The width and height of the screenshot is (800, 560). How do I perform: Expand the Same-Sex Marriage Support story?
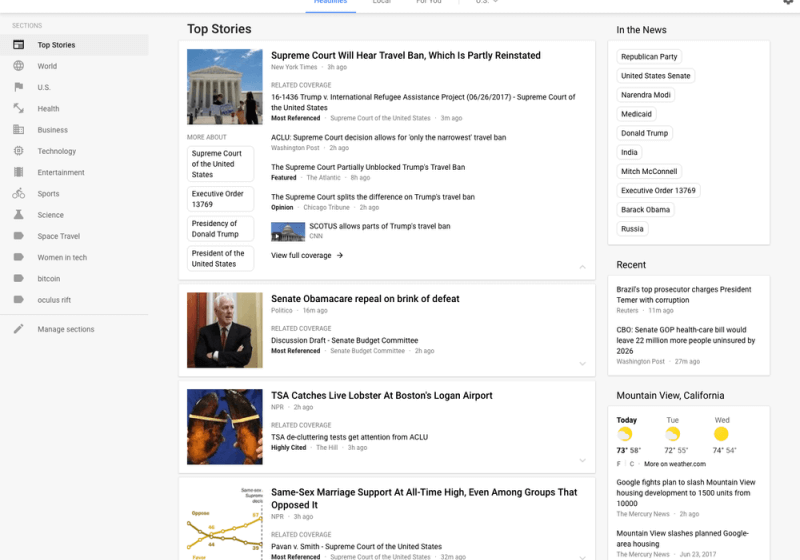click(582, 557)
